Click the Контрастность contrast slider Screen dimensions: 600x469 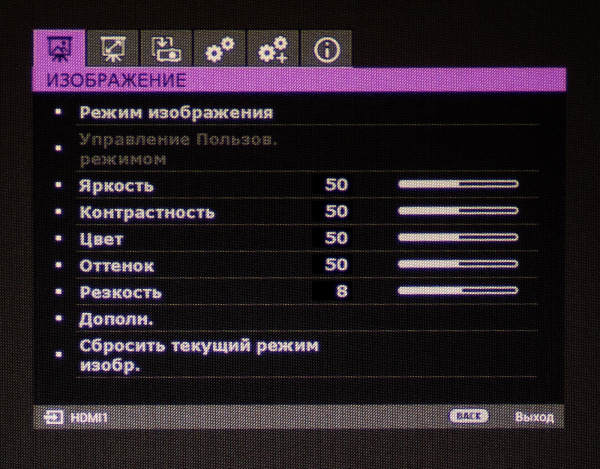[457, 212]
